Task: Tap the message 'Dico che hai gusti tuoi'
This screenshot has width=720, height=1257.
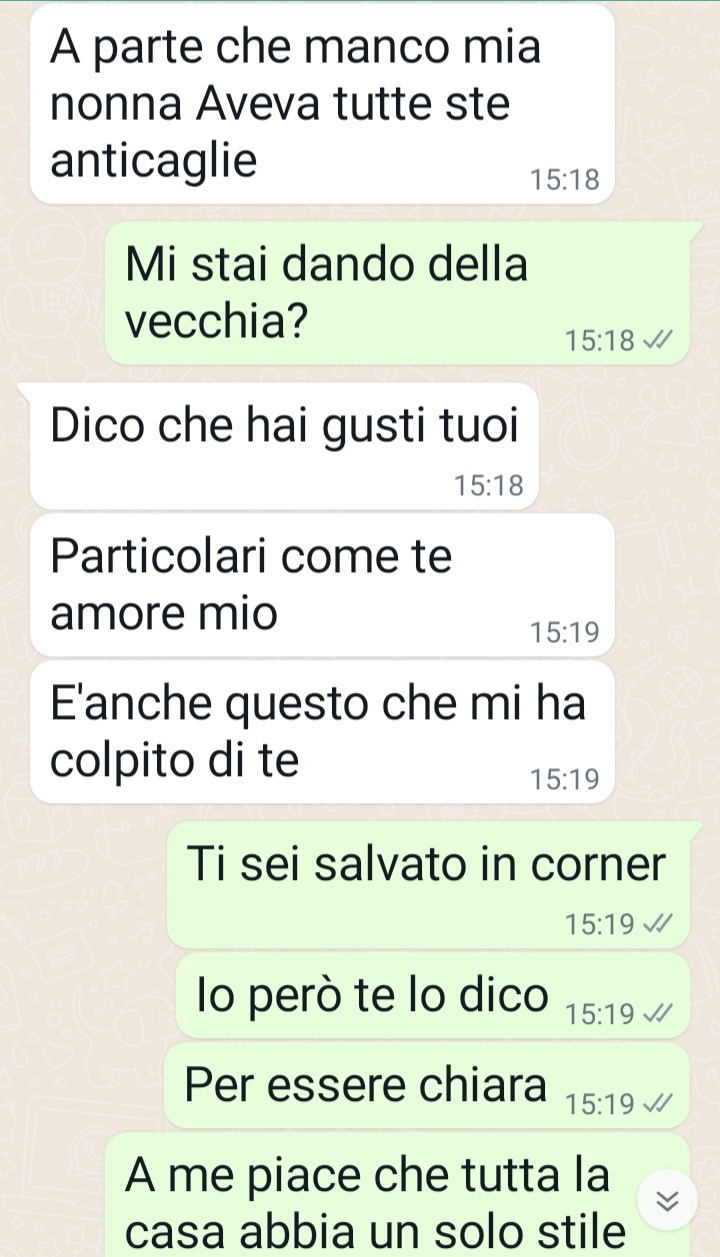Action: pyautogui.click(x=285, y=446)
